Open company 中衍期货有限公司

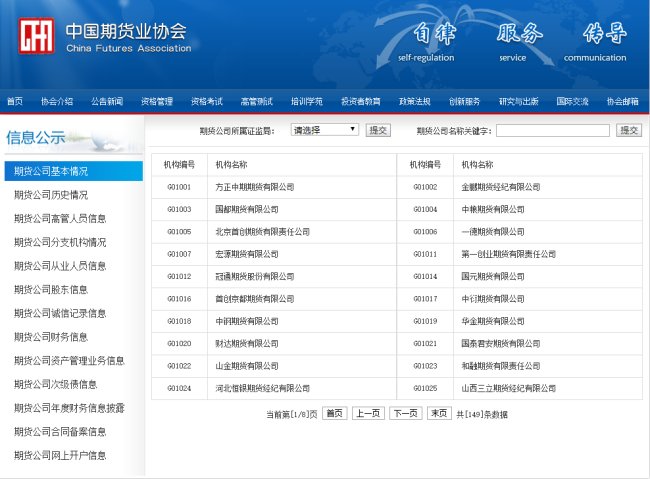[x=493, y=299]
